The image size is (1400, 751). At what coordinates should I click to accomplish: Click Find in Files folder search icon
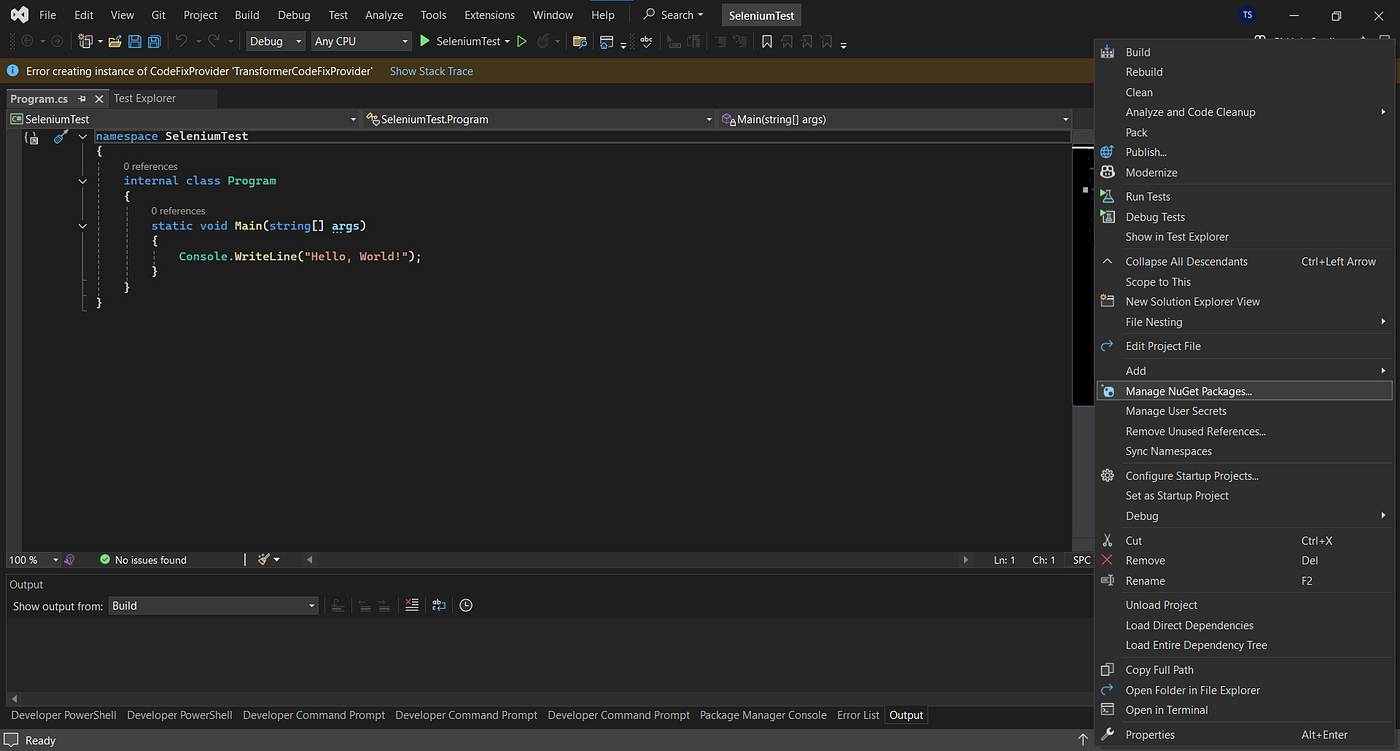pyautogui.click(x=579, y=41)
